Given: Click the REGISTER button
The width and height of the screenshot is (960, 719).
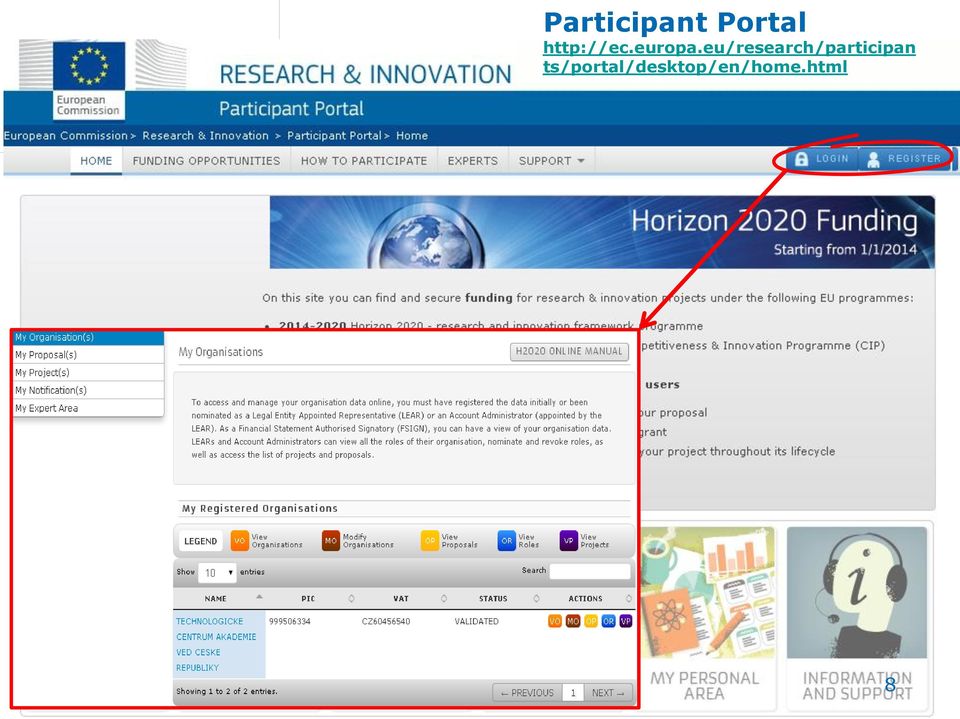Looking at the screenshot, I should point(904,159).
